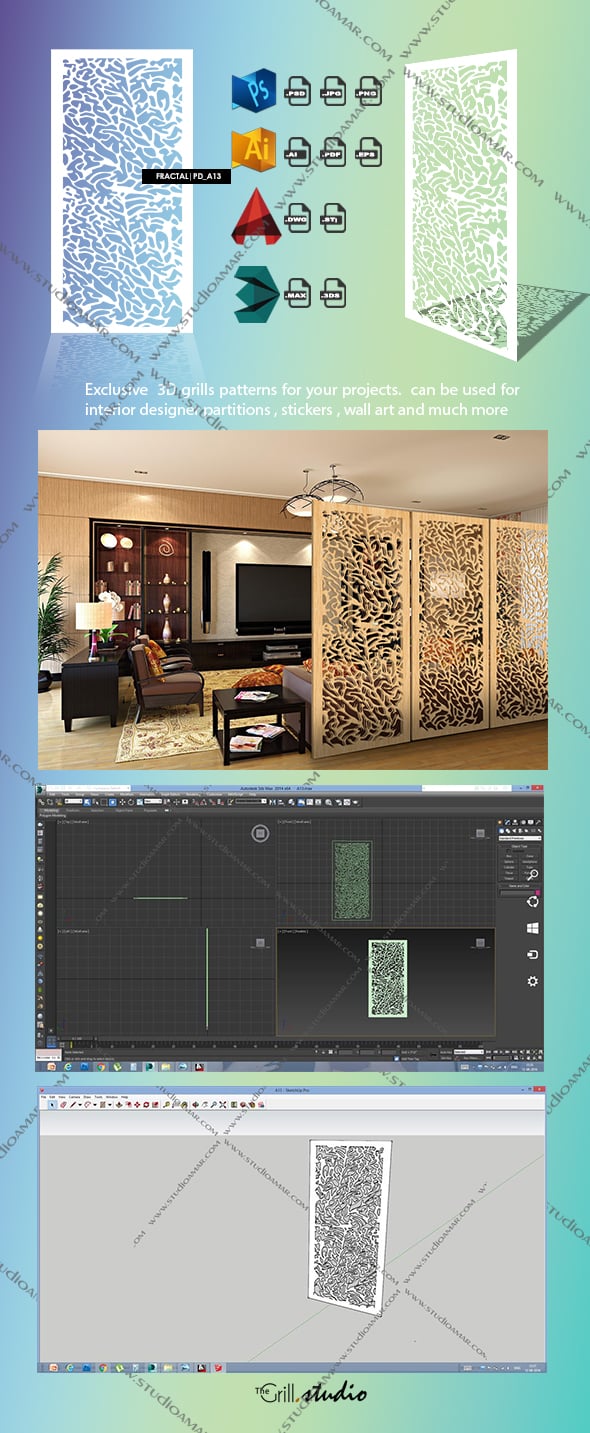Switch to the Freeform ribbon tab
This screenshot has height=1433, width=590.
point(72,811)
